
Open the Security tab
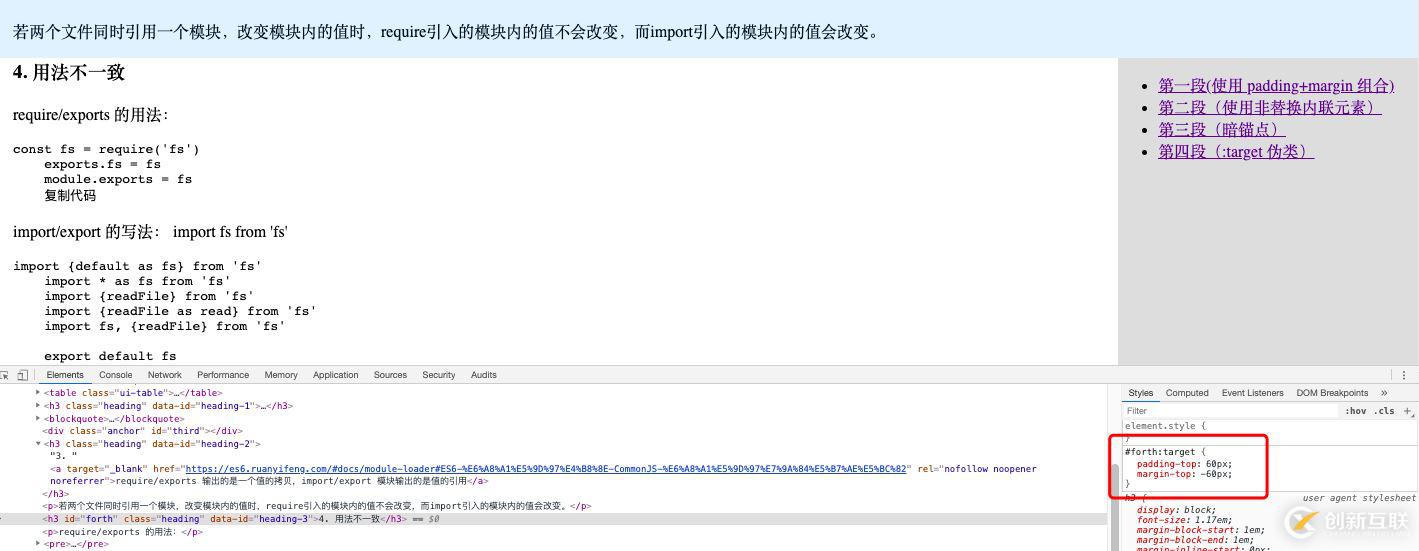tap(439, 375)
